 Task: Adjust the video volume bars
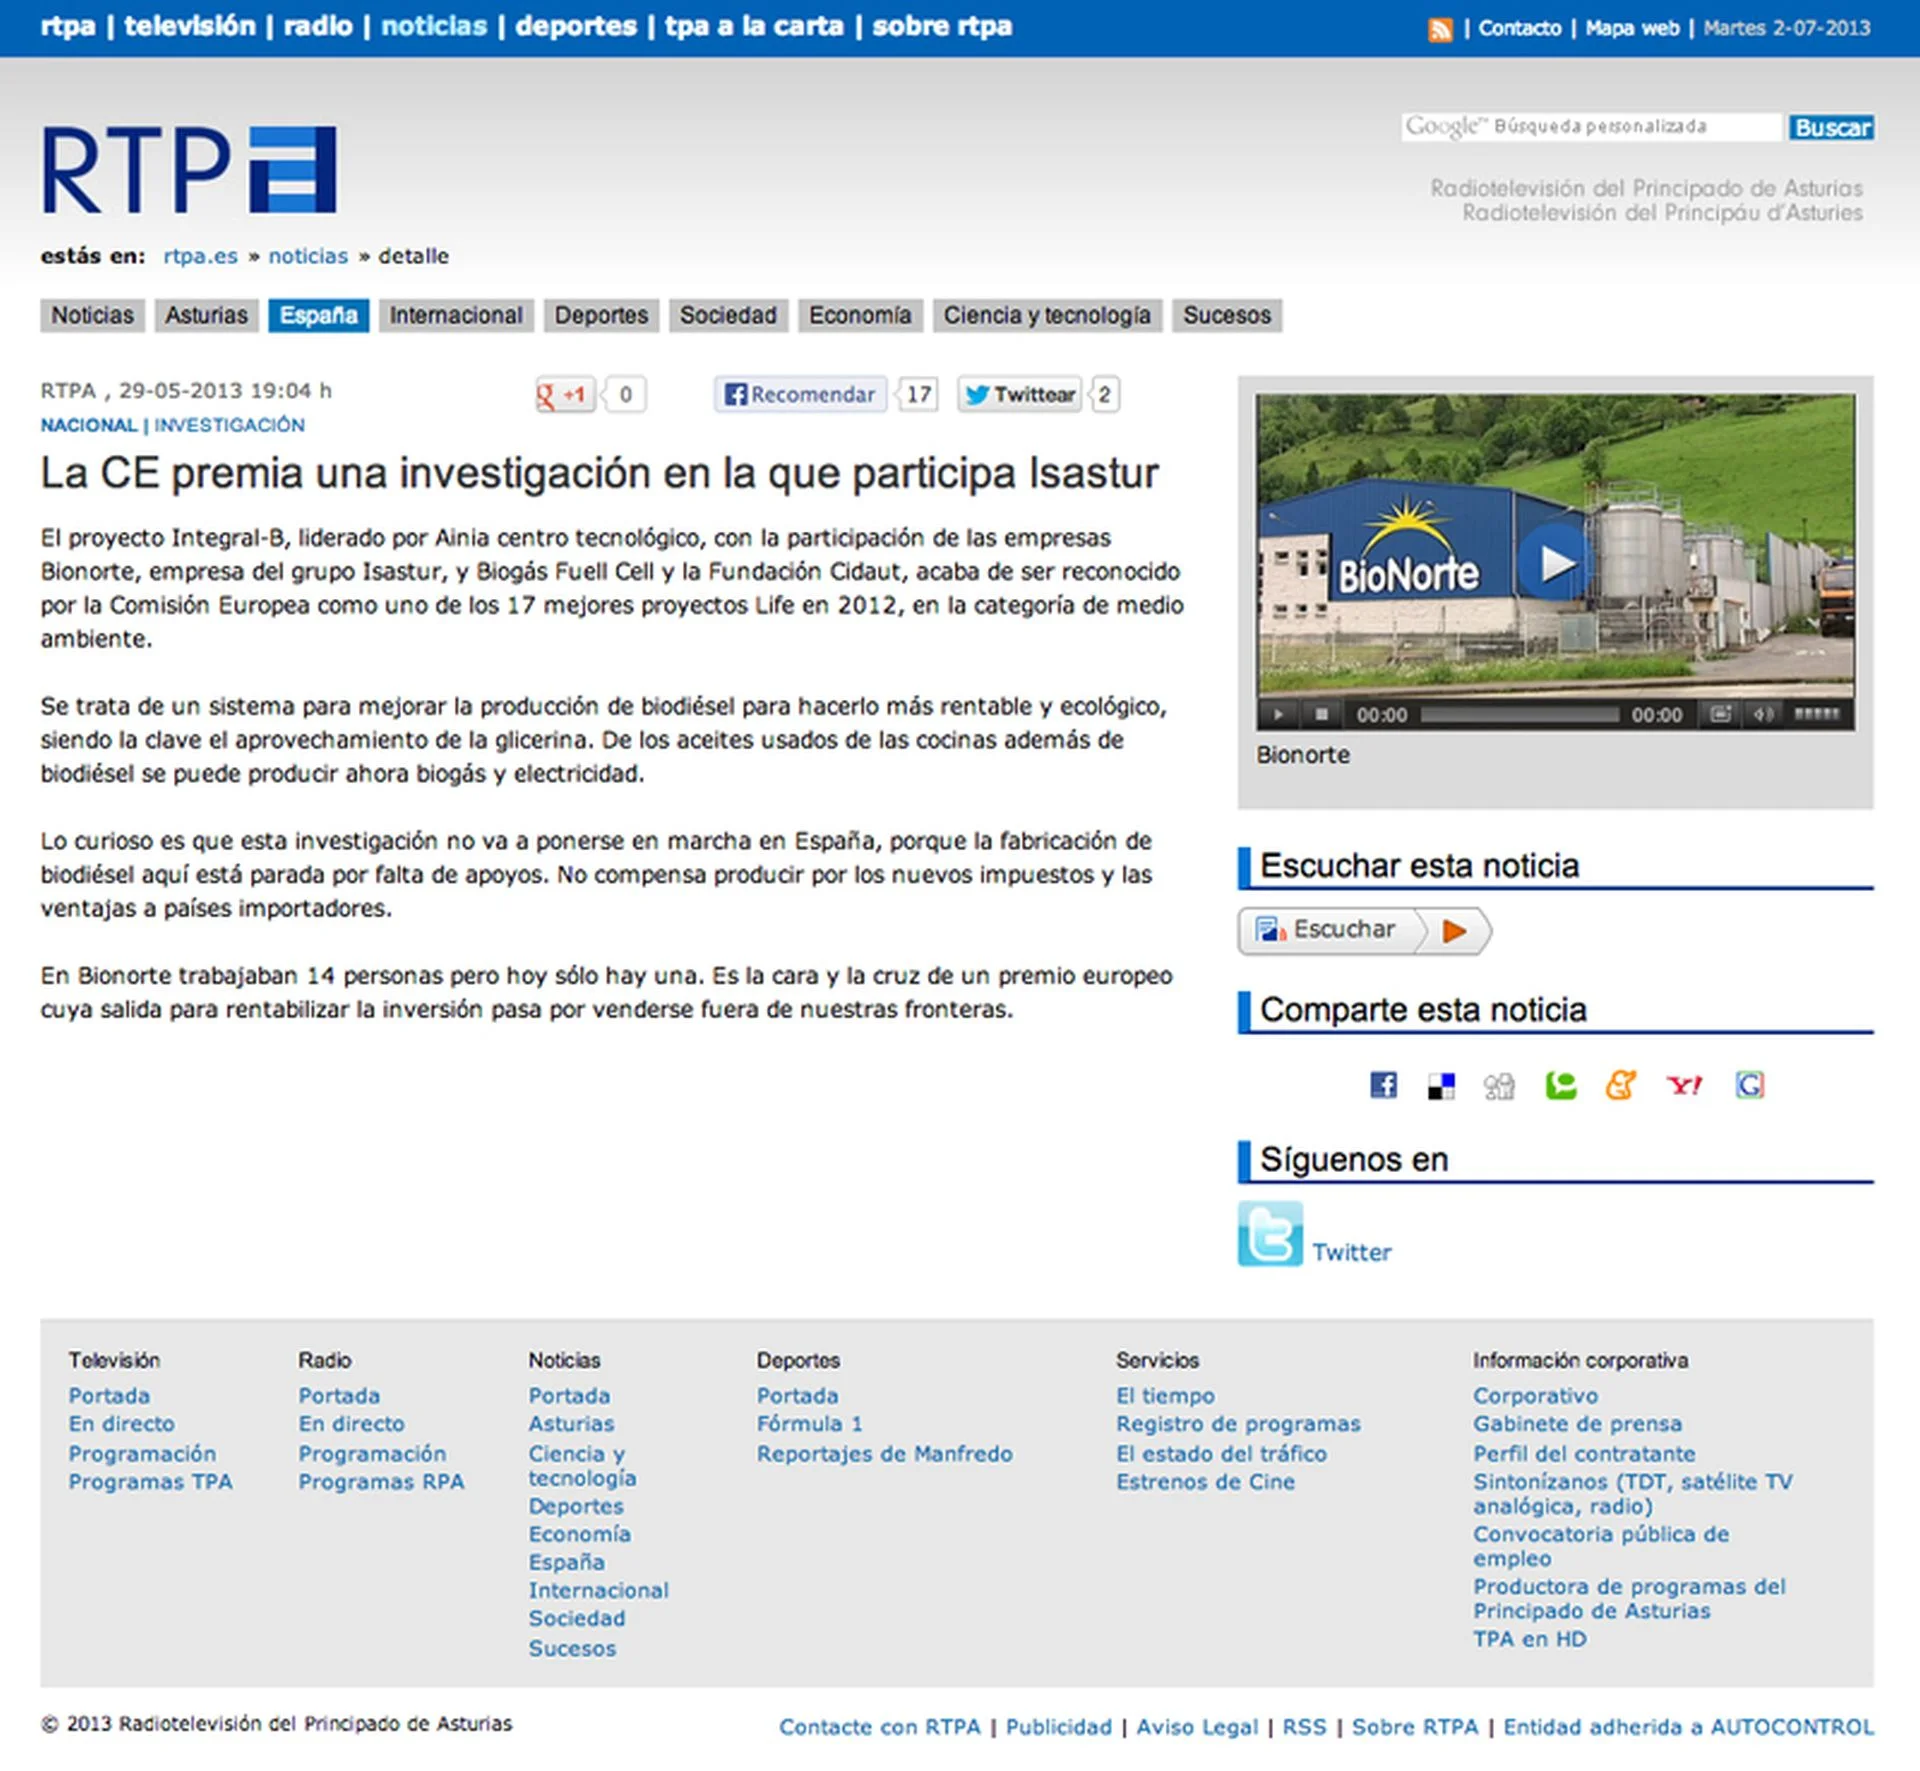coord(1817,714)
